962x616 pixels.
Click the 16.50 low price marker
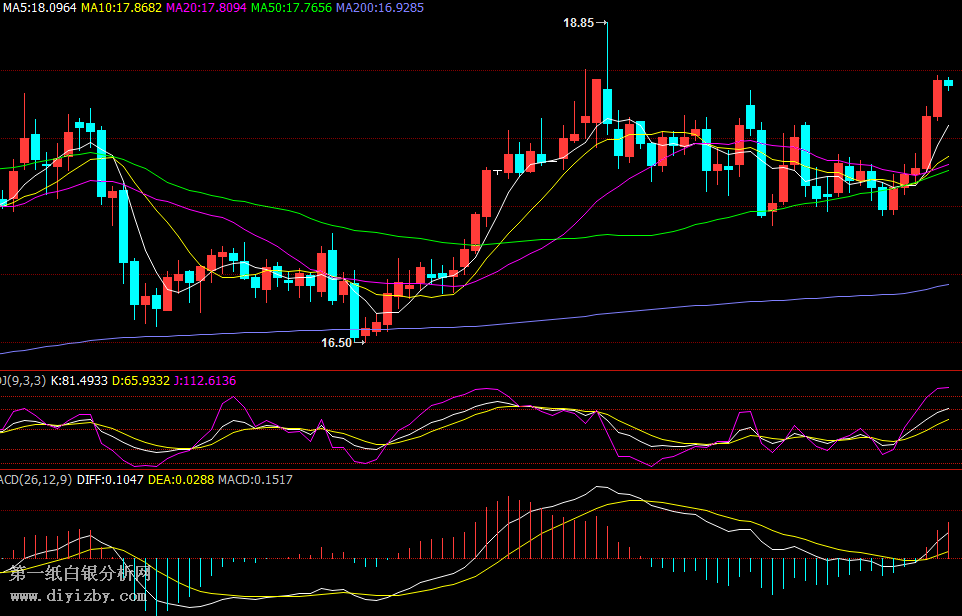(336, 342)
